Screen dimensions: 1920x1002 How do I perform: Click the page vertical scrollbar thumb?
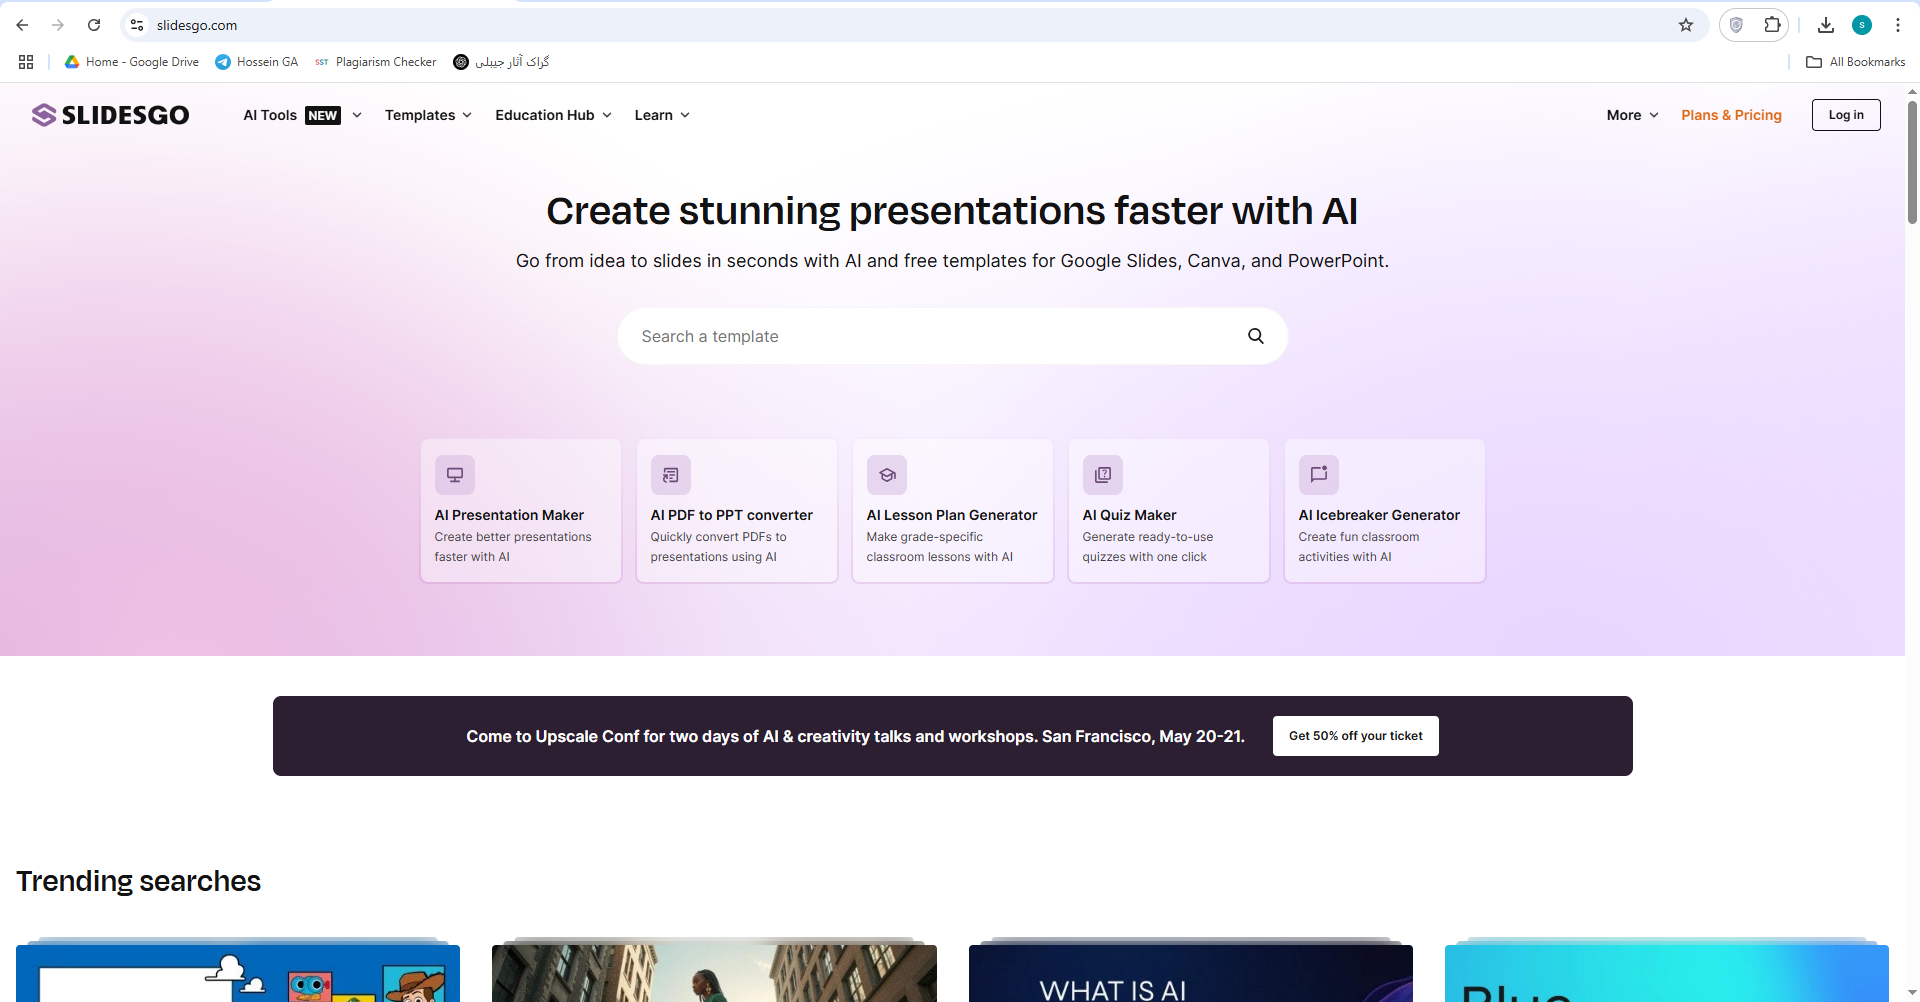[1912, 160]
